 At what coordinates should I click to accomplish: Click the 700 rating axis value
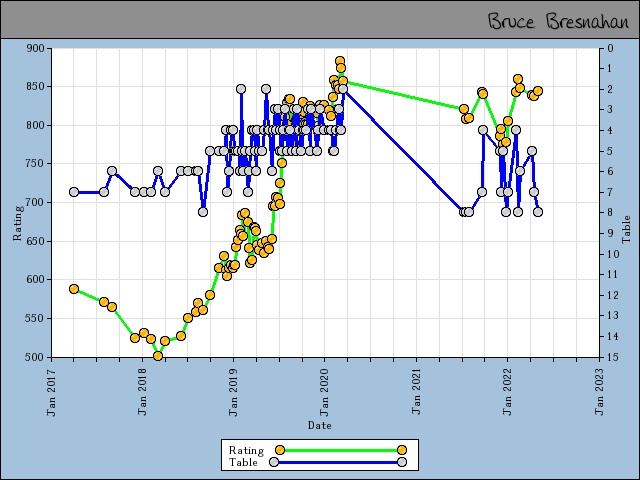pos(35,202)
